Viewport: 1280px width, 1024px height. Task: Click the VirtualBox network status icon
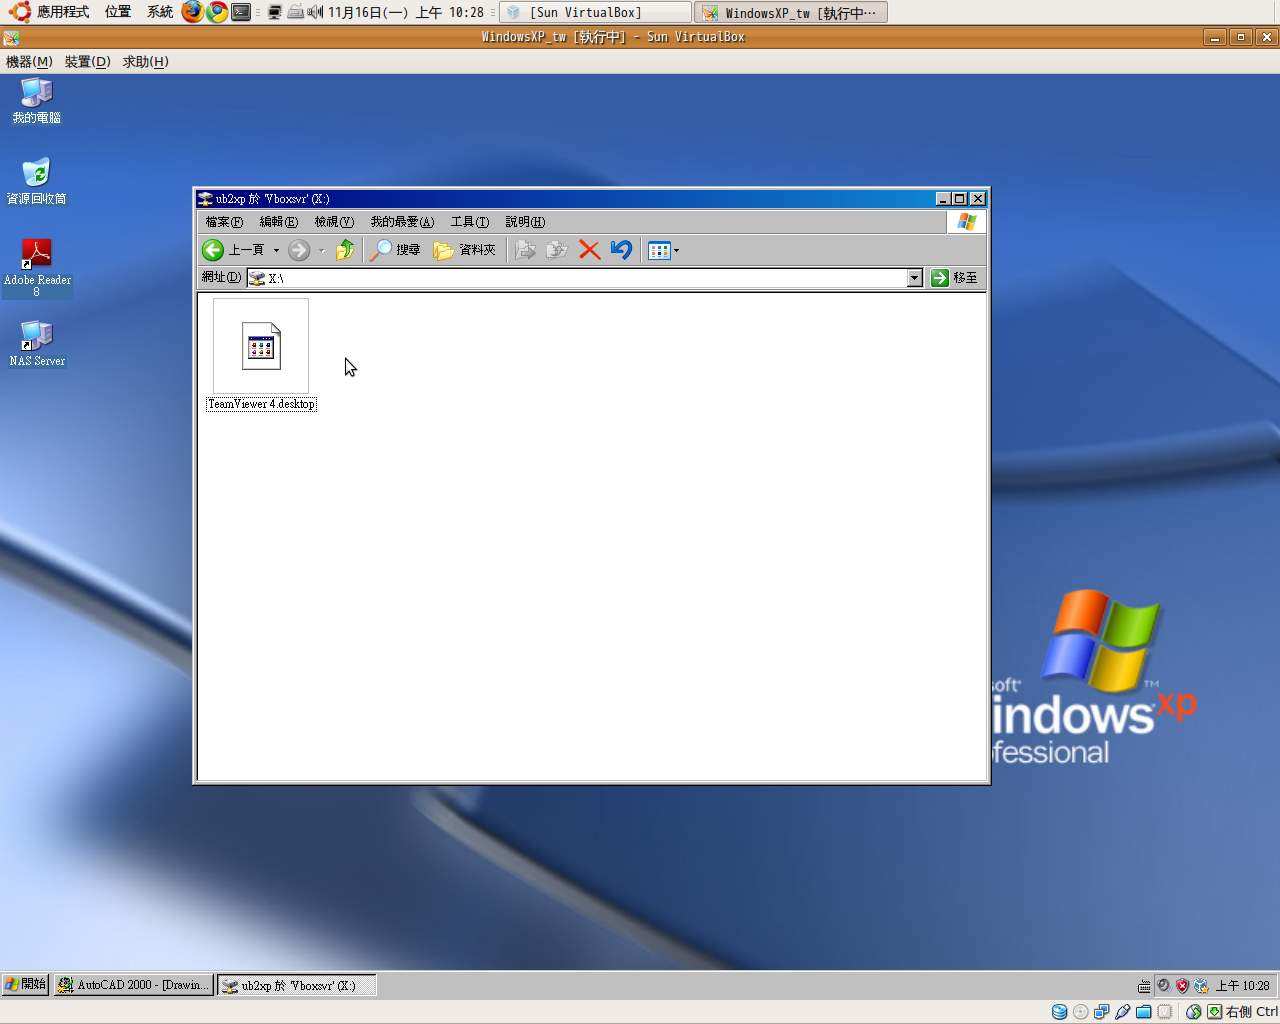(1101, 1012)
